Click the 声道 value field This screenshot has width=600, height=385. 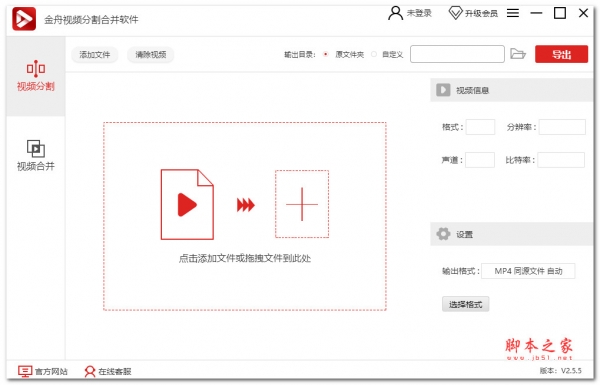[480, 160]
